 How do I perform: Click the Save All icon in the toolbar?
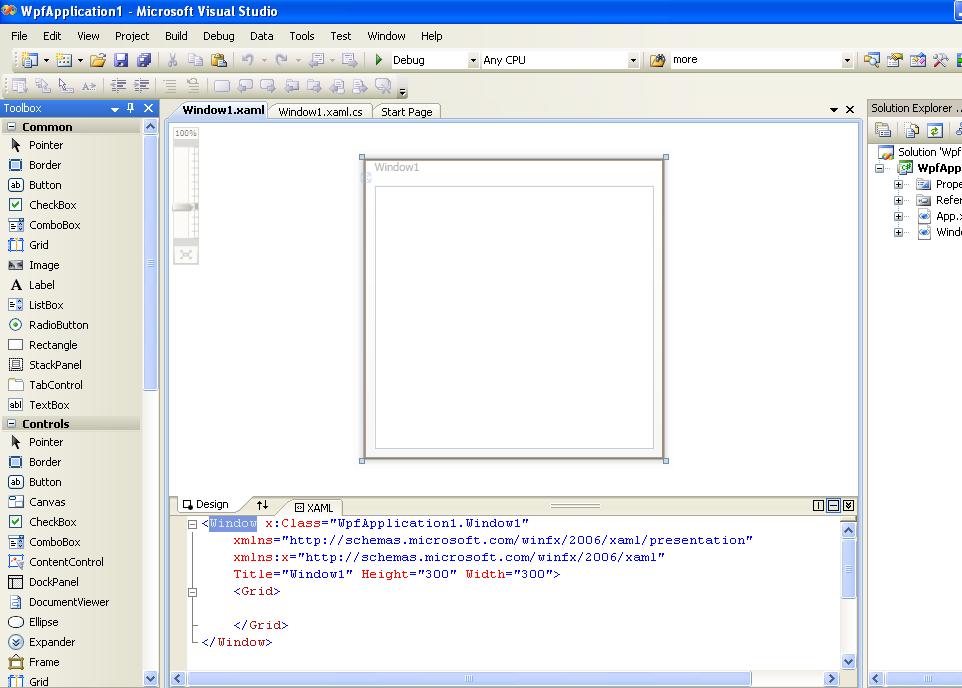143,59
